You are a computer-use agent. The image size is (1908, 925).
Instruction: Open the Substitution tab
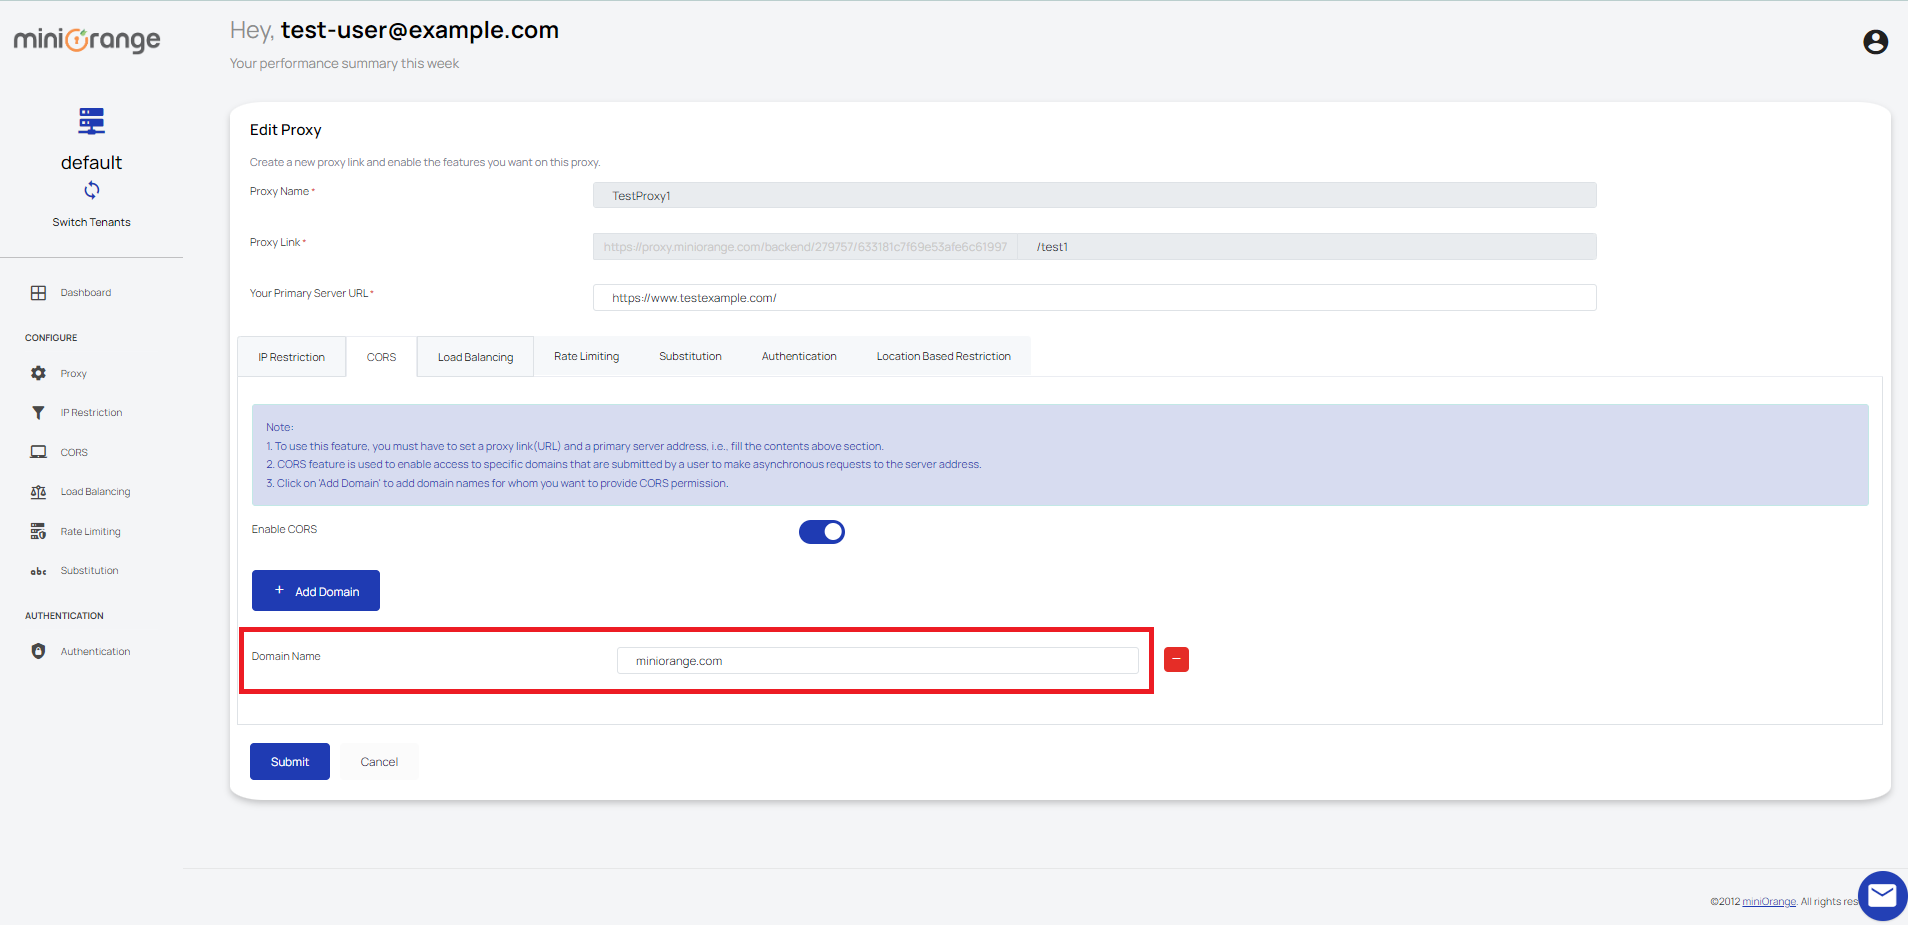tap(690, 356)
